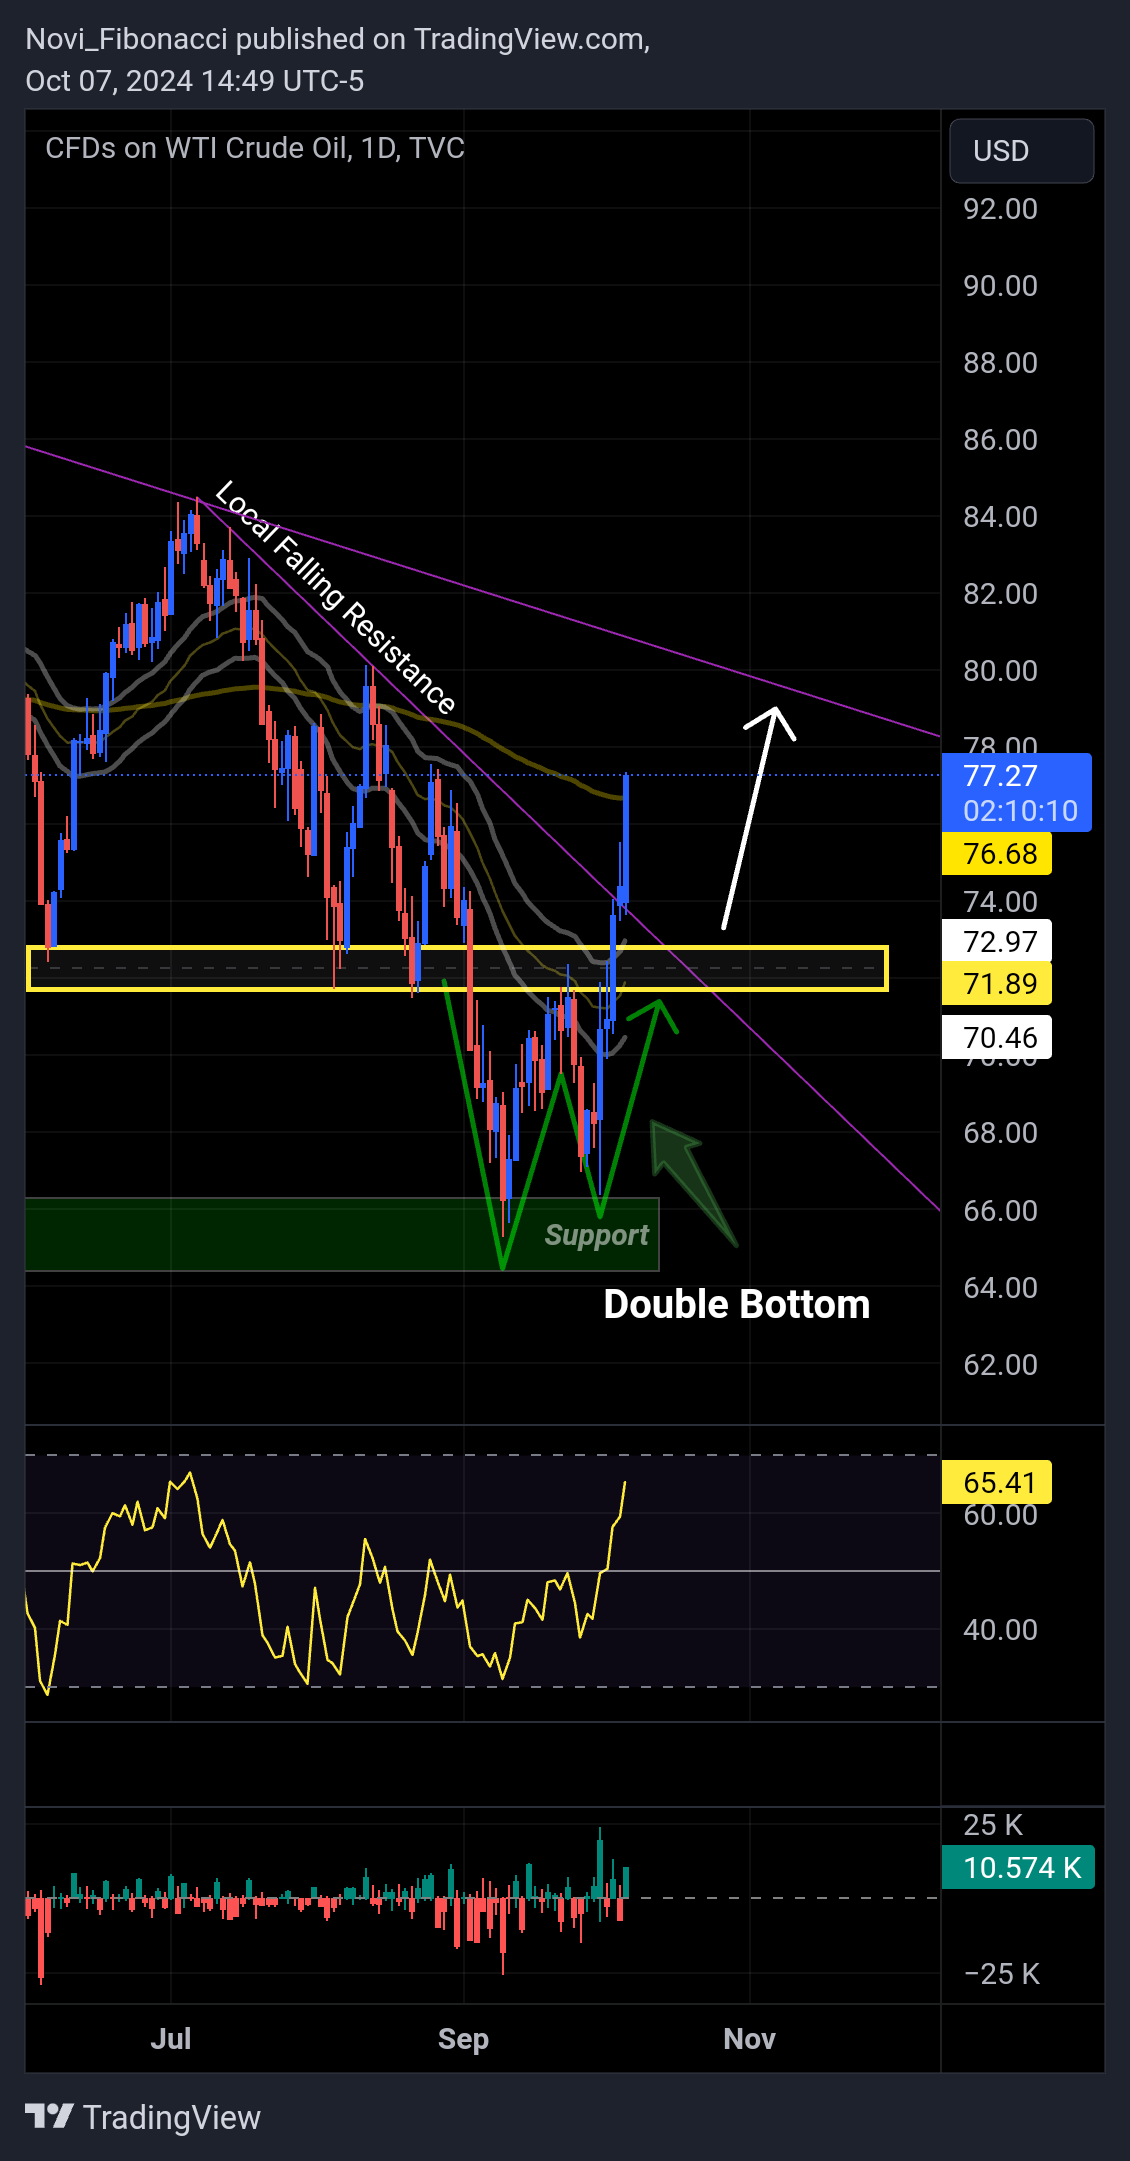The height and width of the screenshot is (2161, 1130).
Task: Click the 86.00 price axis label
Action: pos(1000,440)
